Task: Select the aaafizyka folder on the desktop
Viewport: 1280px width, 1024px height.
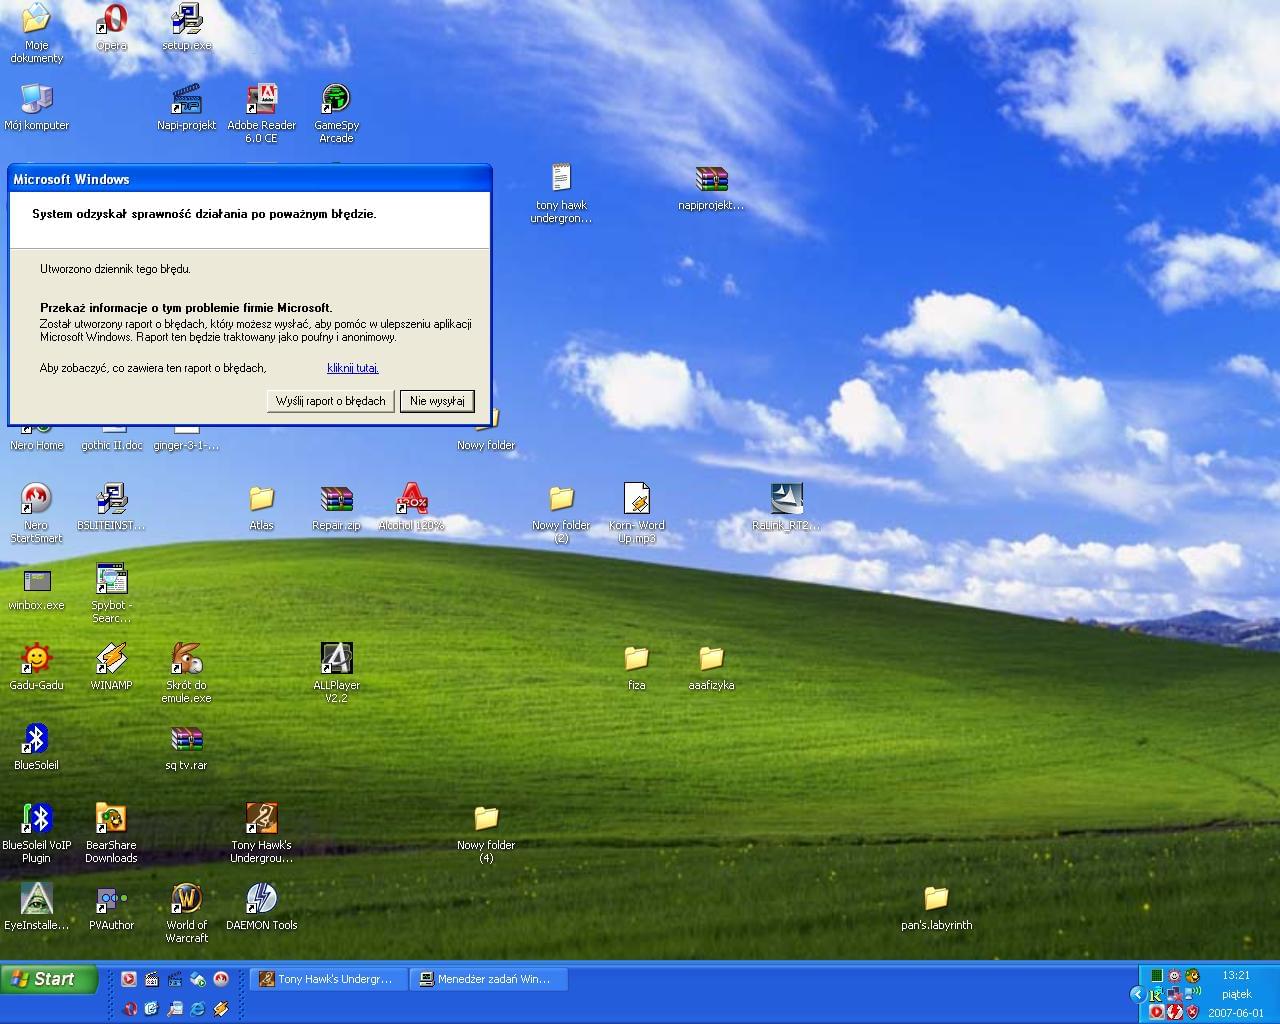Action: point(711,667)
